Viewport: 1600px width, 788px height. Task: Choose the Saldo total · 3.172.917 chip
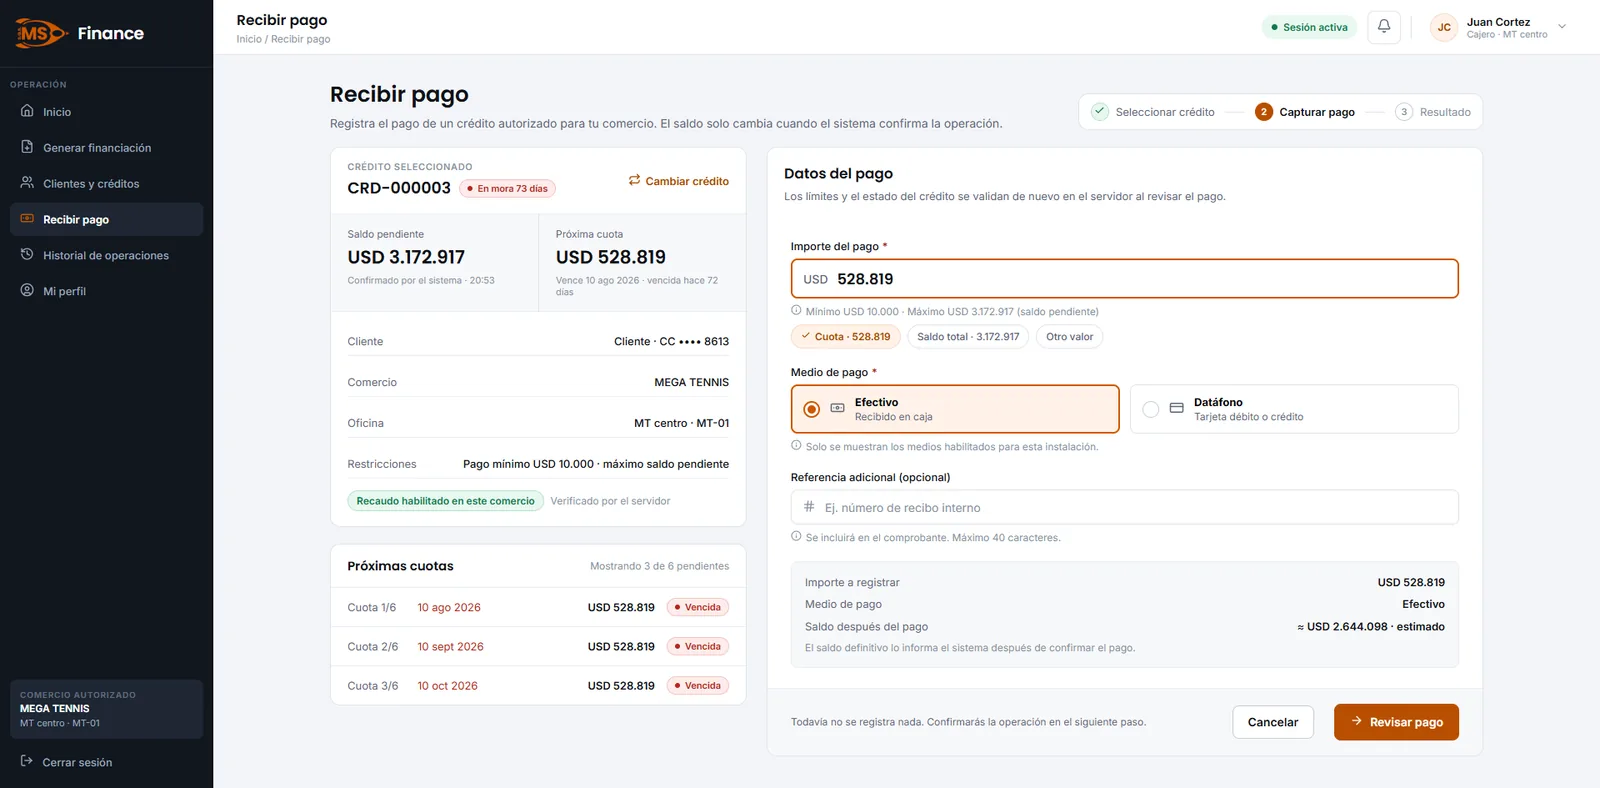(x=968, y=337)
